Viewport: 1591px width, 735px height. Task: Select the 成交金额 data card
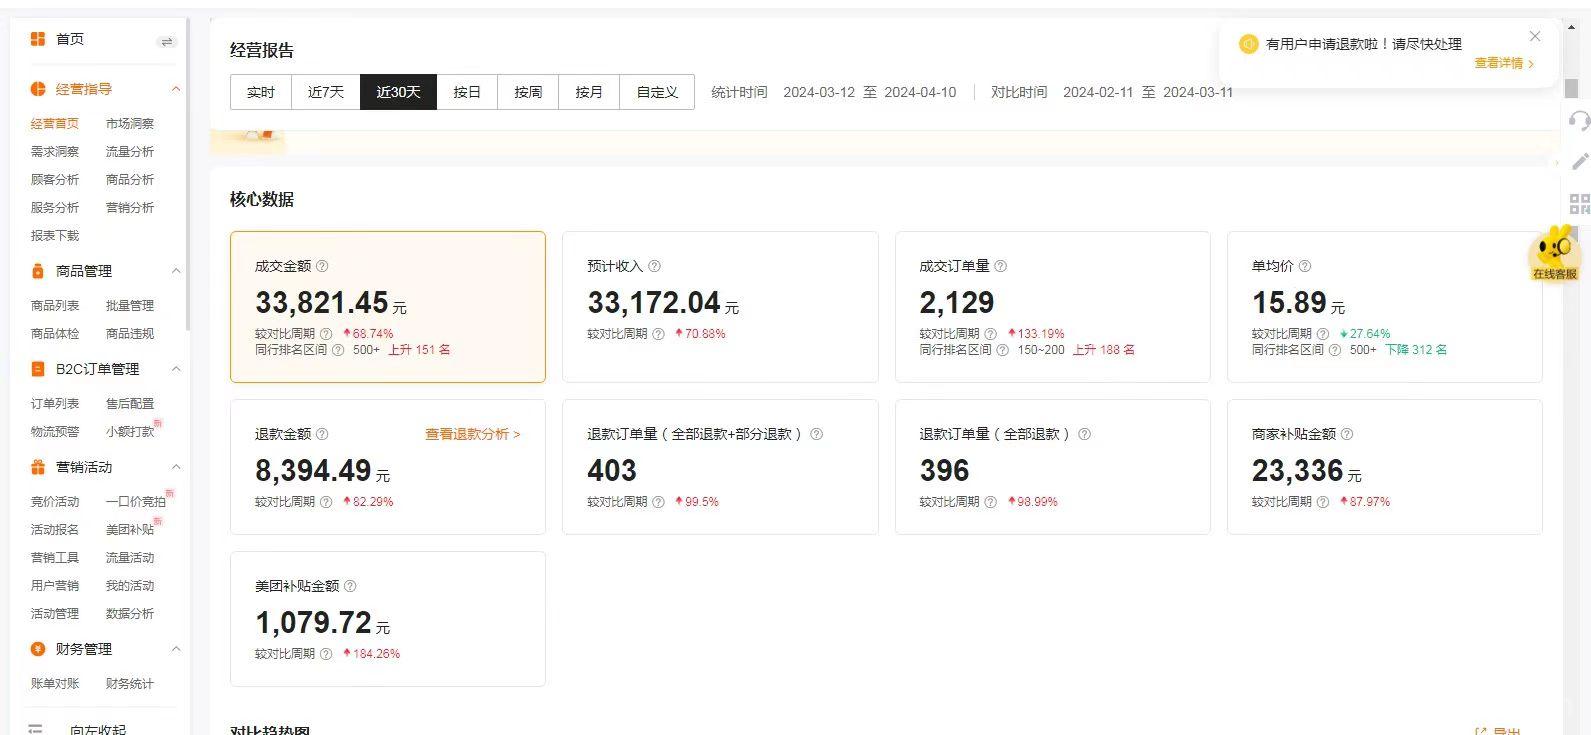click(x=387, y=307)
